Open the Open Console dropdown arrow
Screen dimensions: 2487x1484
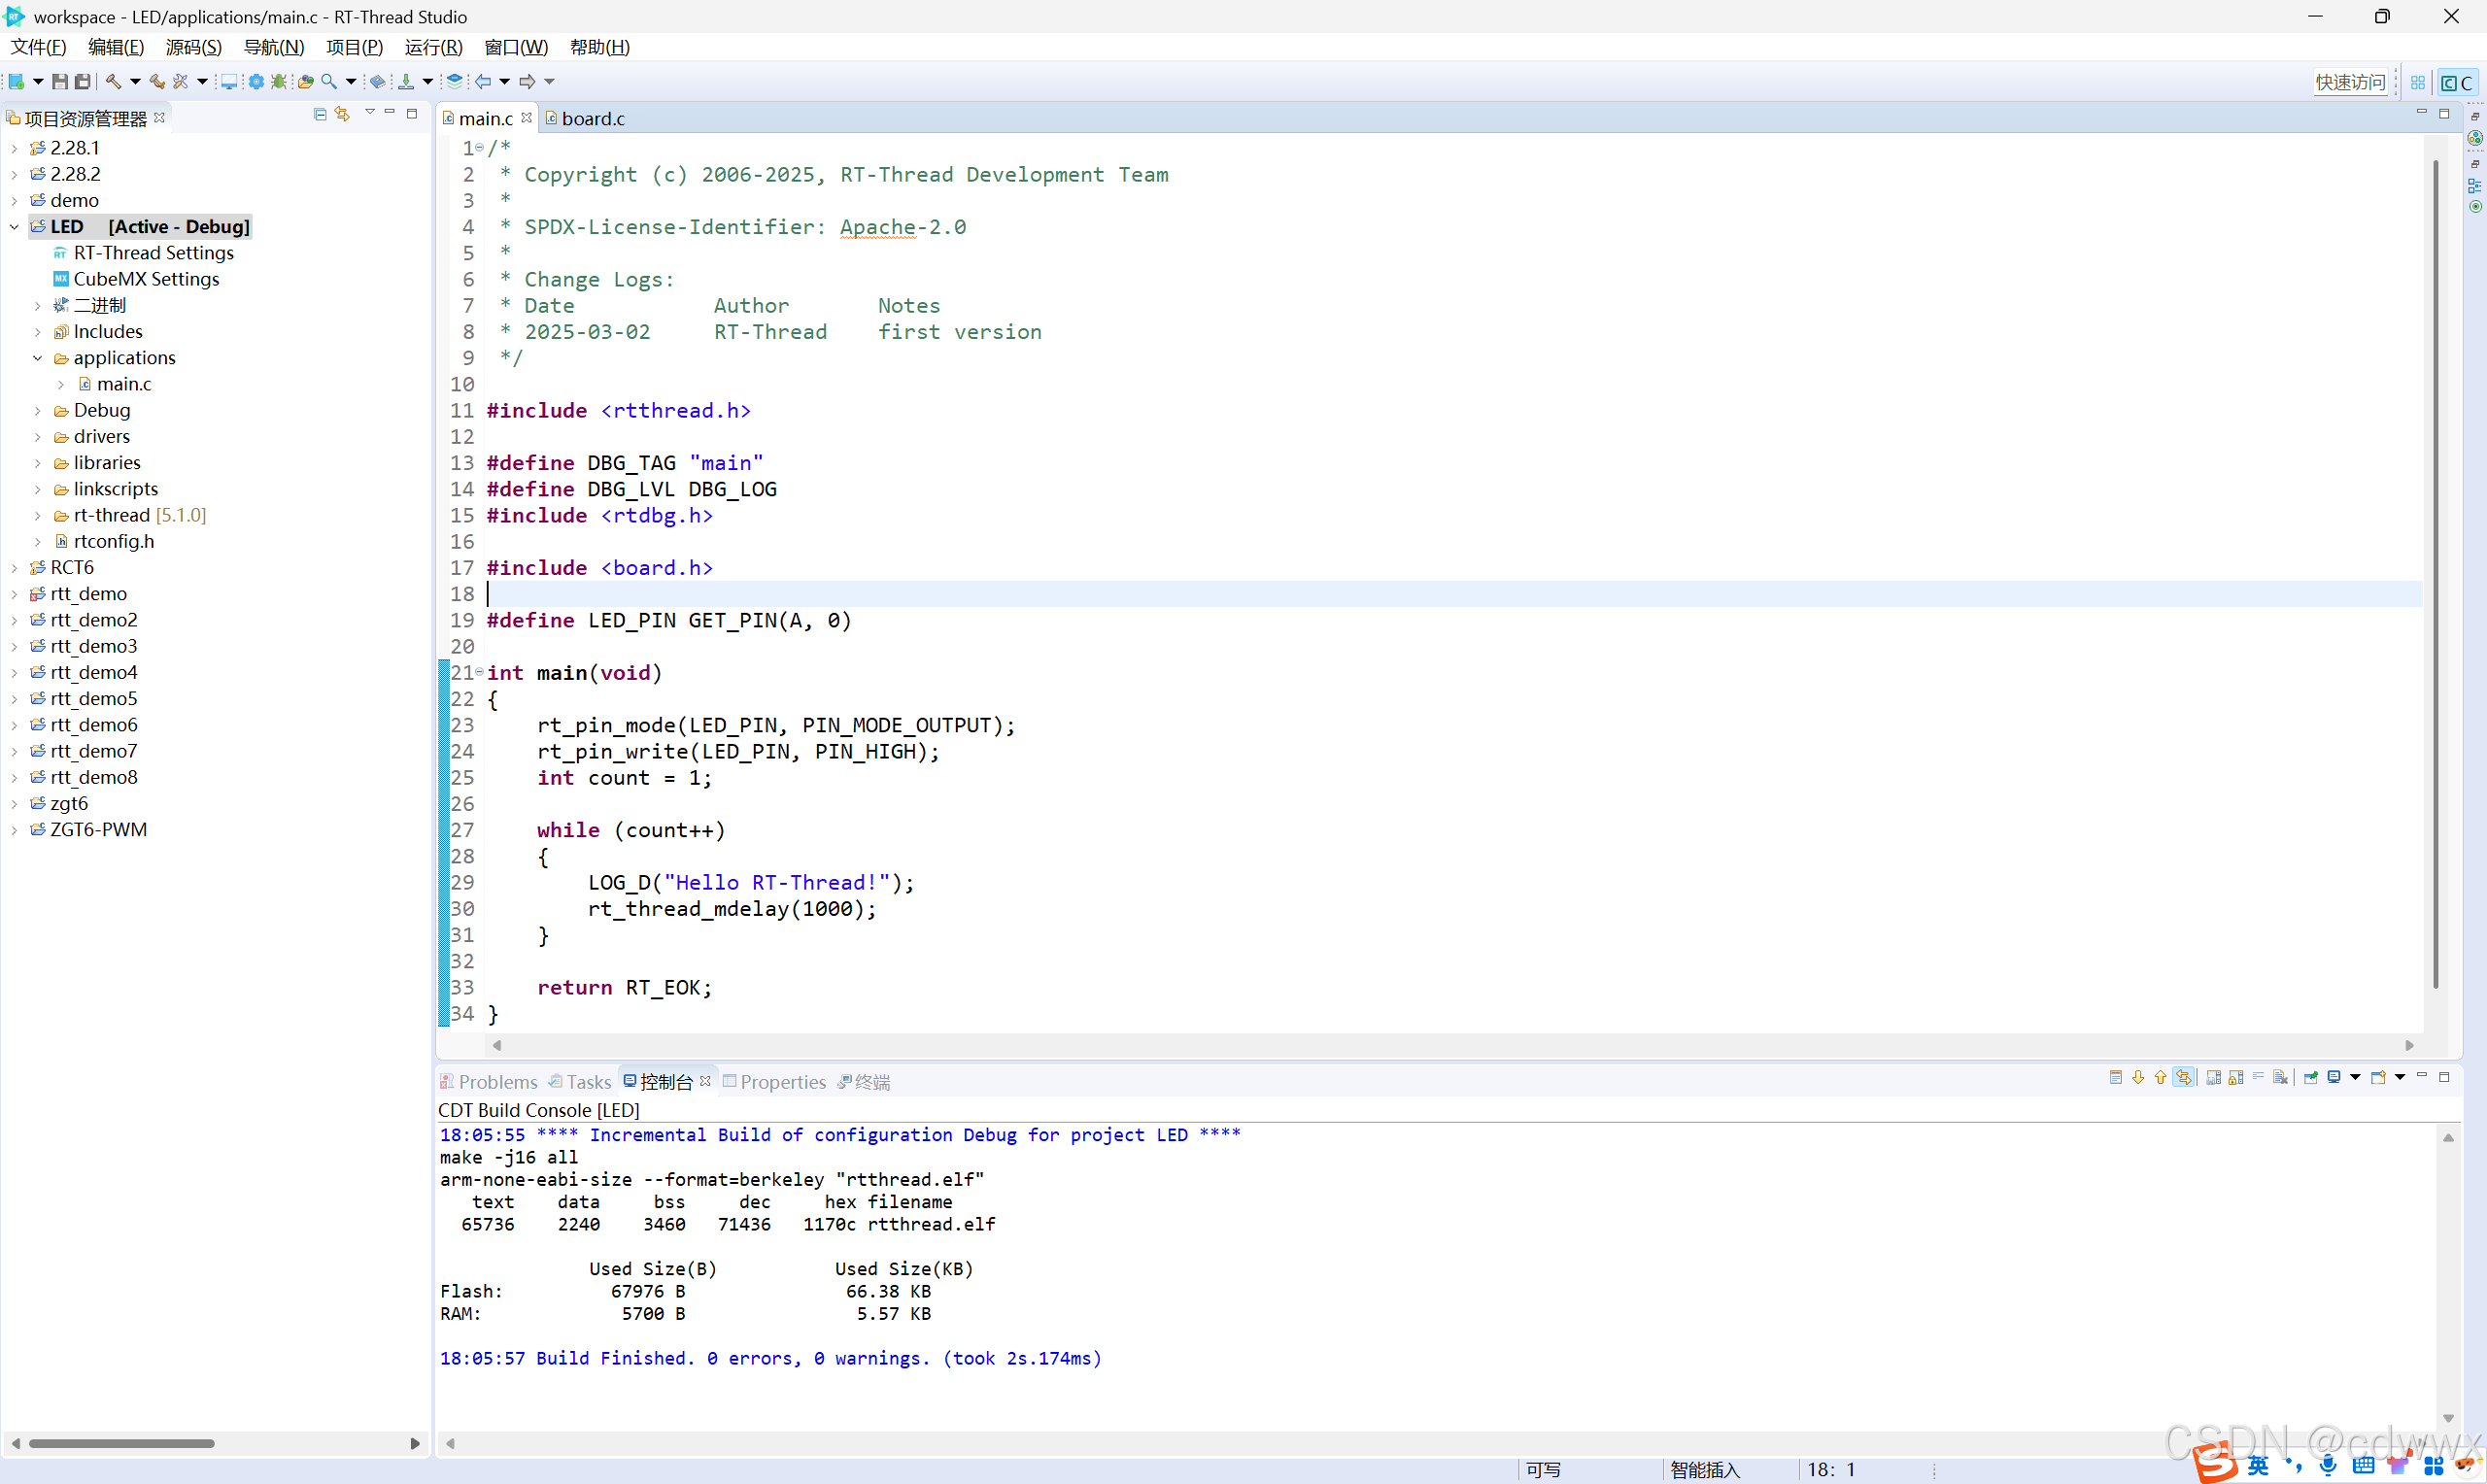pos(2398,1077)
